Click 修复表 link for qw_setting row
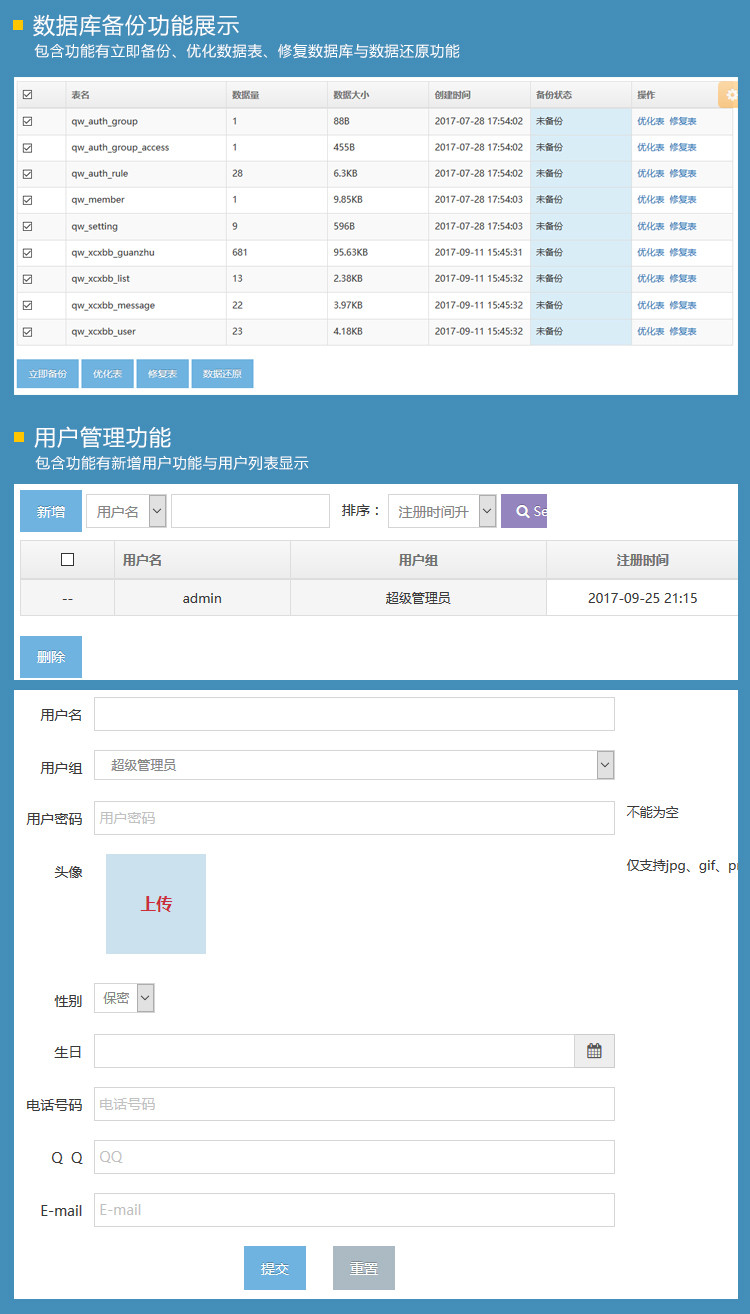Viewport: 750px width, 1314px height. coord(683,226)
